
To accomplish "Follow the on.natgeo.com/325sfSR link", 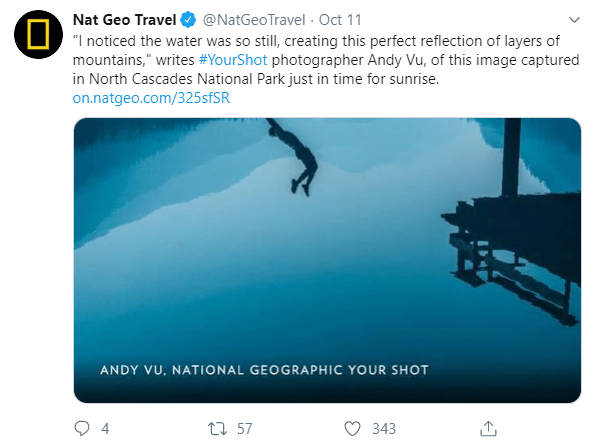I will click(x=151, y=98).
